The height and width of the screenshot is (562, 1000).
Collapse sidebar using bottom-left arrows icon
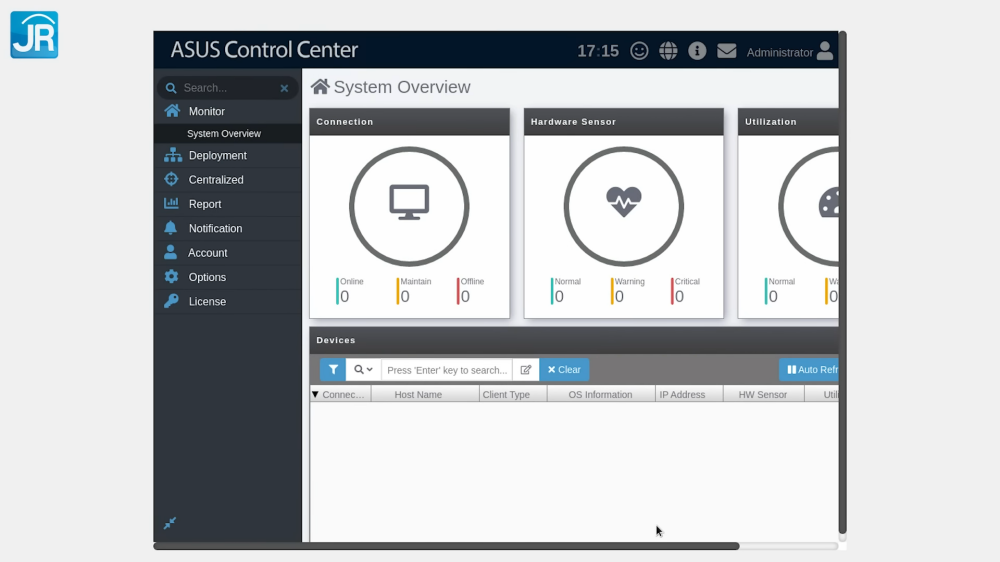170,523
